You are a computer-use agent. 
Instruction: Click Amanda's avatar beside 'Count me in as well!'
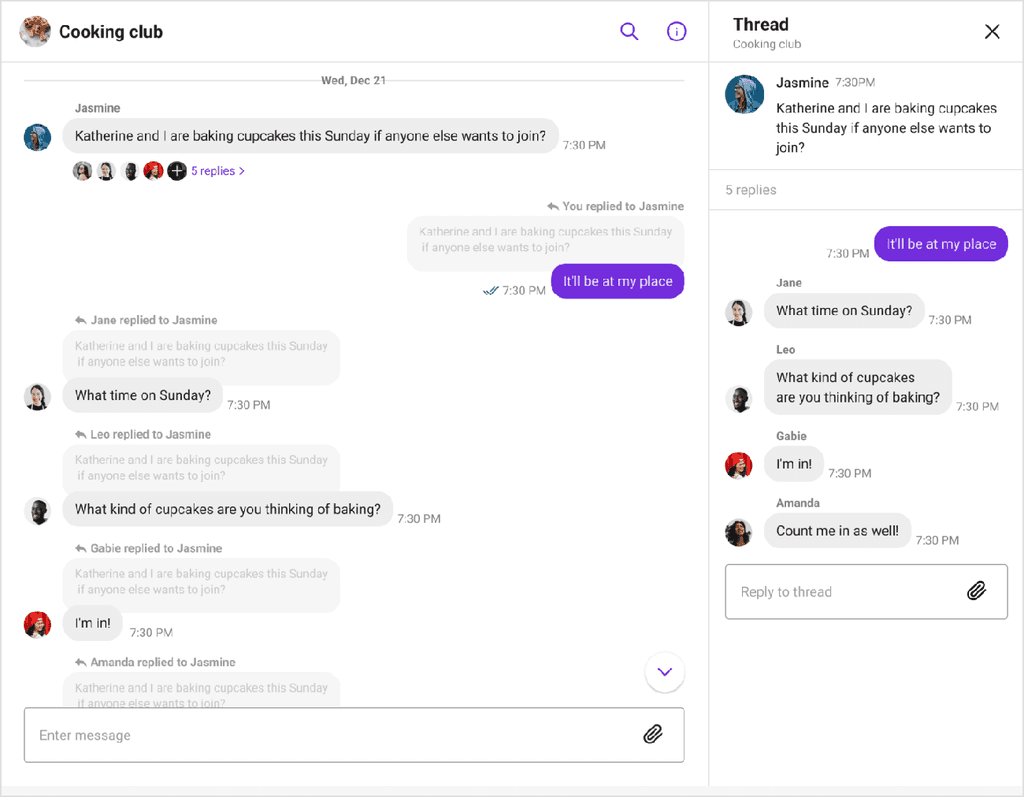click(739, 531)
